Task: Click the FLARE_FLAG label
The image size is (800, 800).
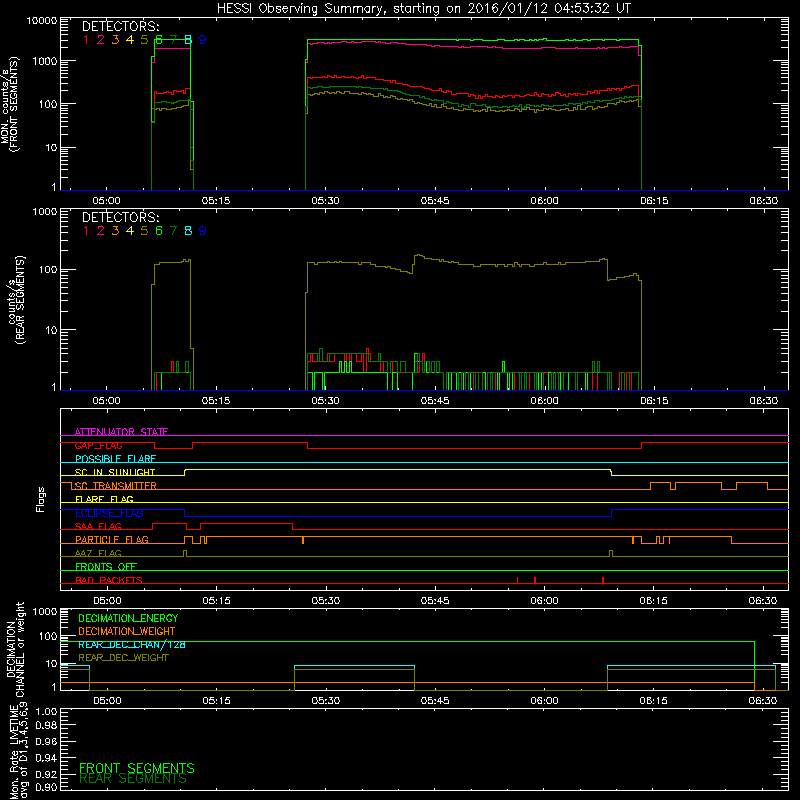Action: pyautogui.click(x=104, y=499)
